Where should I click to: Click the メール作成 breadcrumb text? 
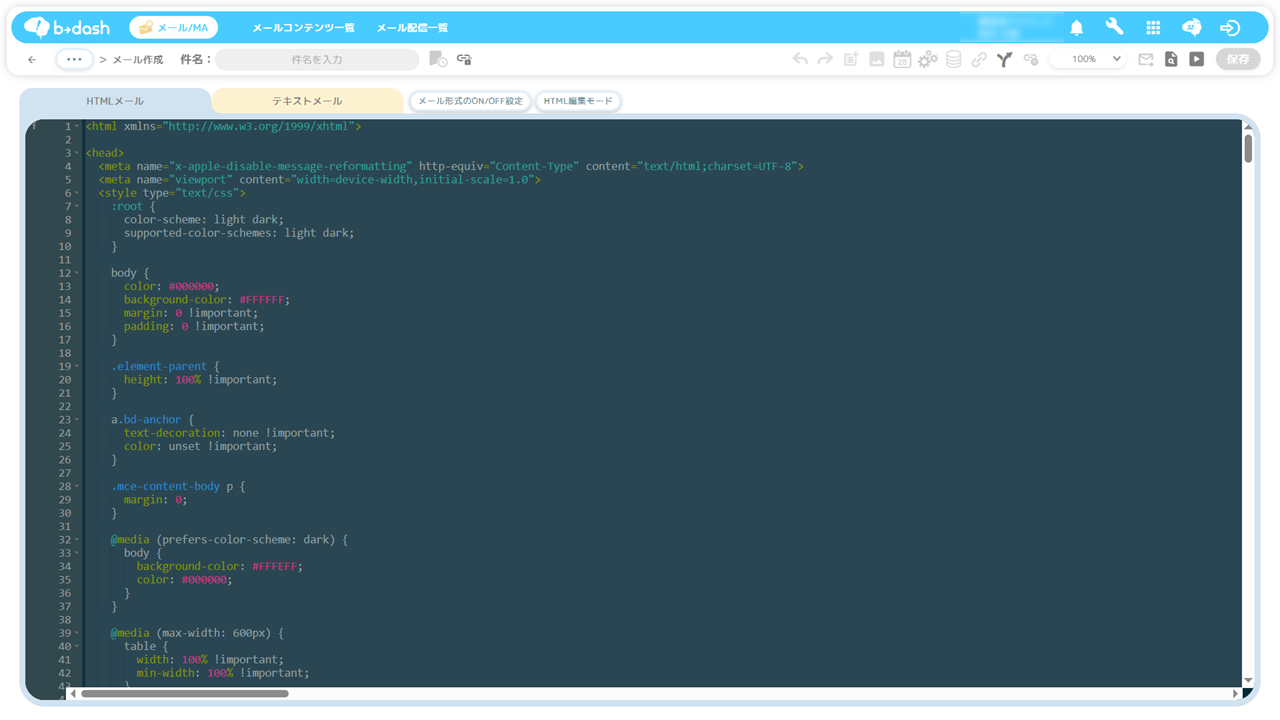(137, 60)
